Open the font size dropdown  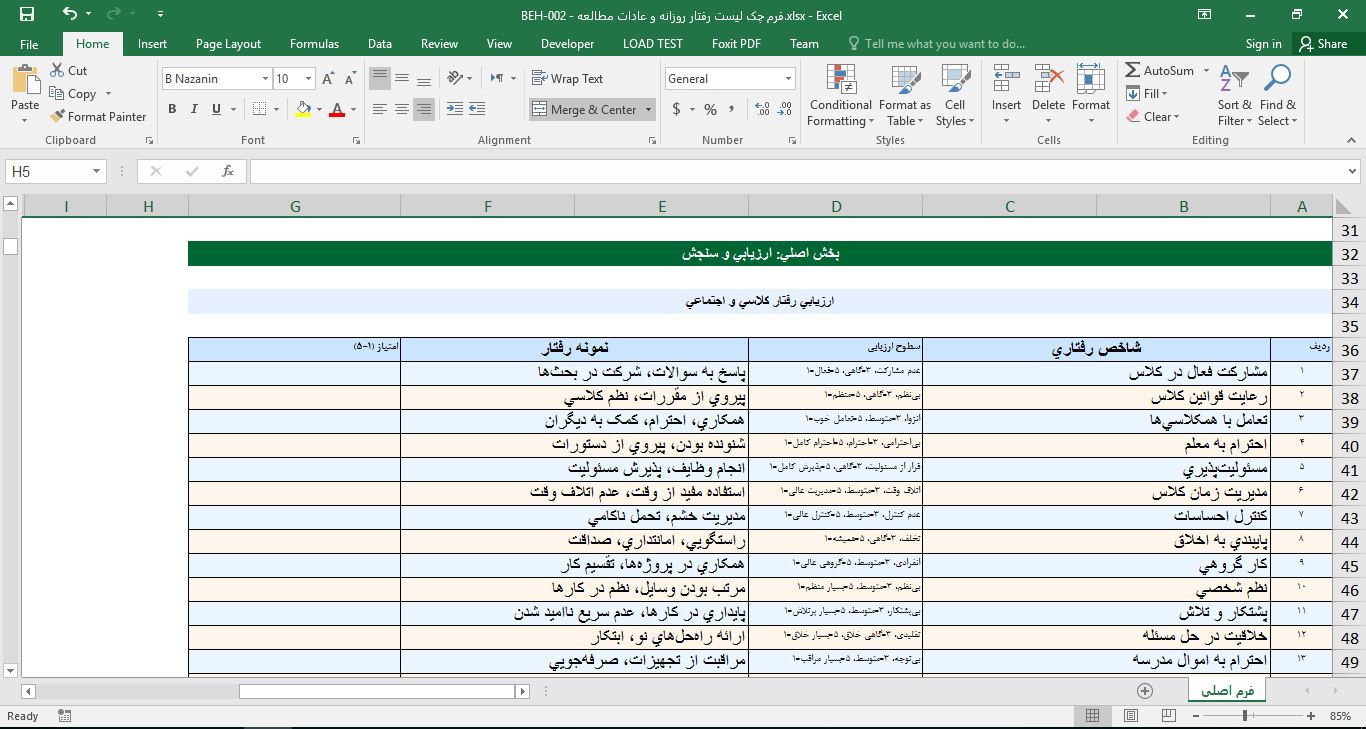point(308,79)
